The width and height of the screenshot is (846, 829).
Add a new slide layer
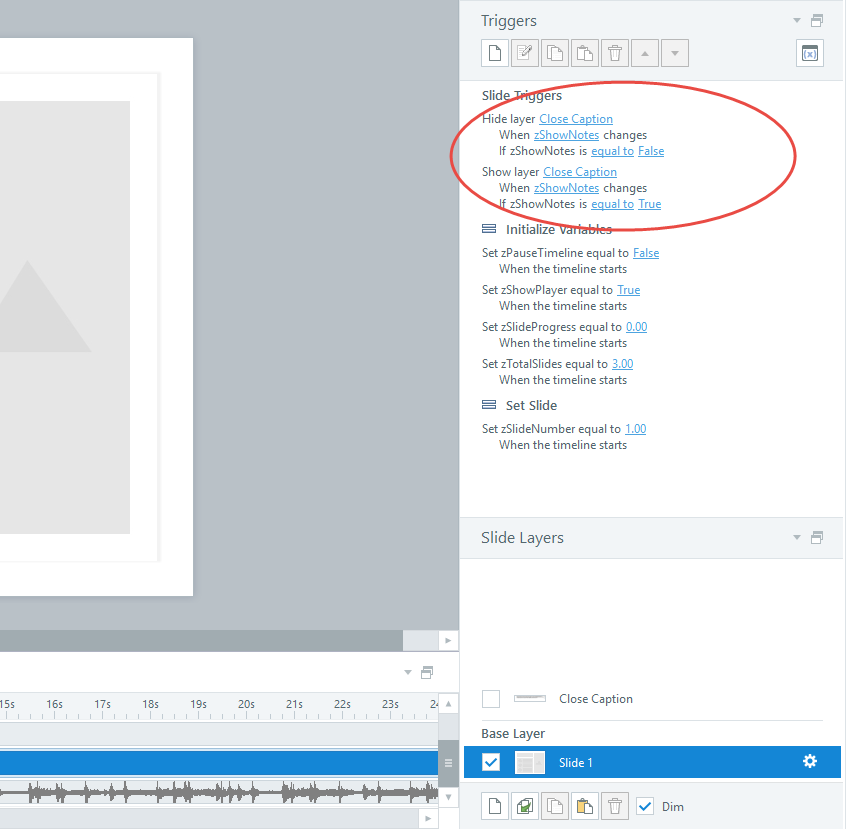tap(494, 806)
